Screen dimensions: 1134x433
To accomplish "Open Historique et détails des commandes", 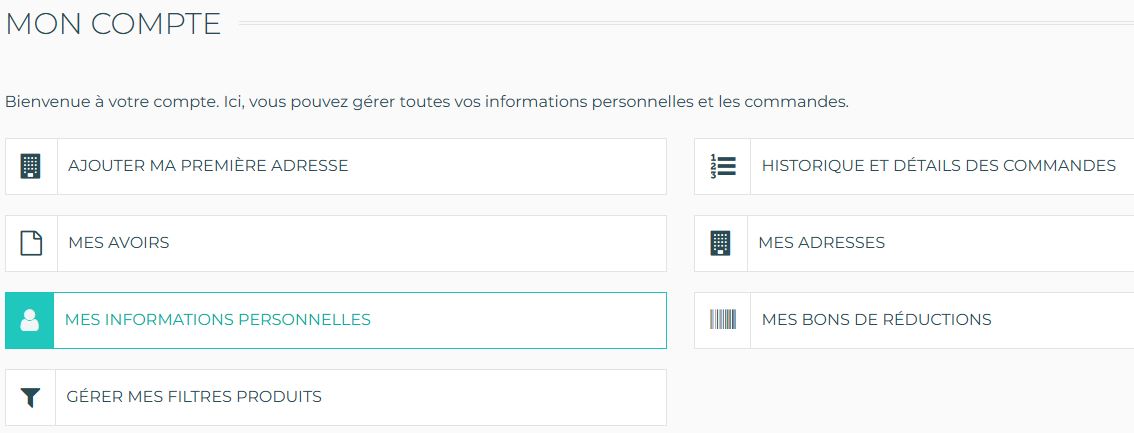I will tap(938, 166).
